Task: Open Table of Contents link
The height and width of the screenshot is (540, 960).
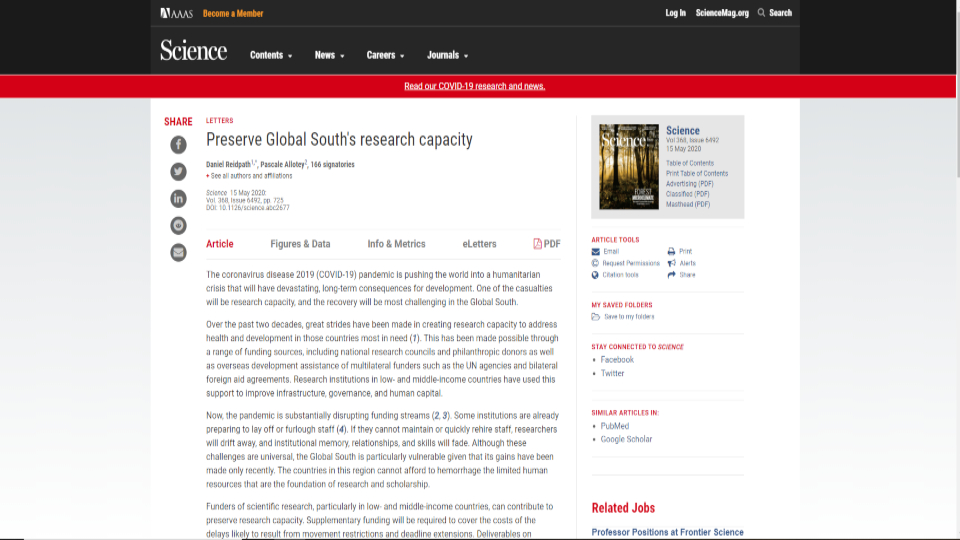Action: [x=690, y=163]
